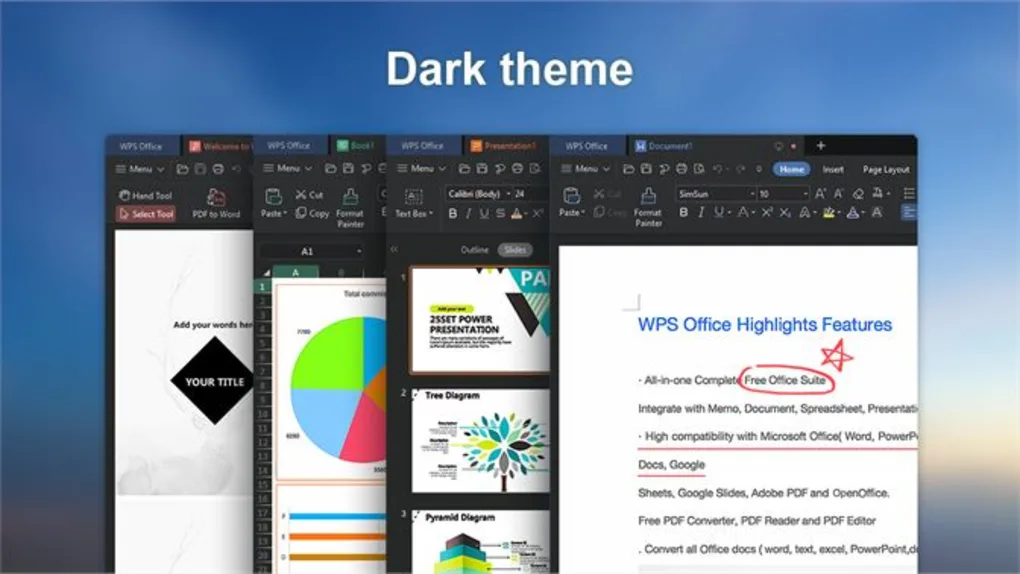Open the A1 cell name box dropdown
This screenshot has width=1020, height=574.
358,251
